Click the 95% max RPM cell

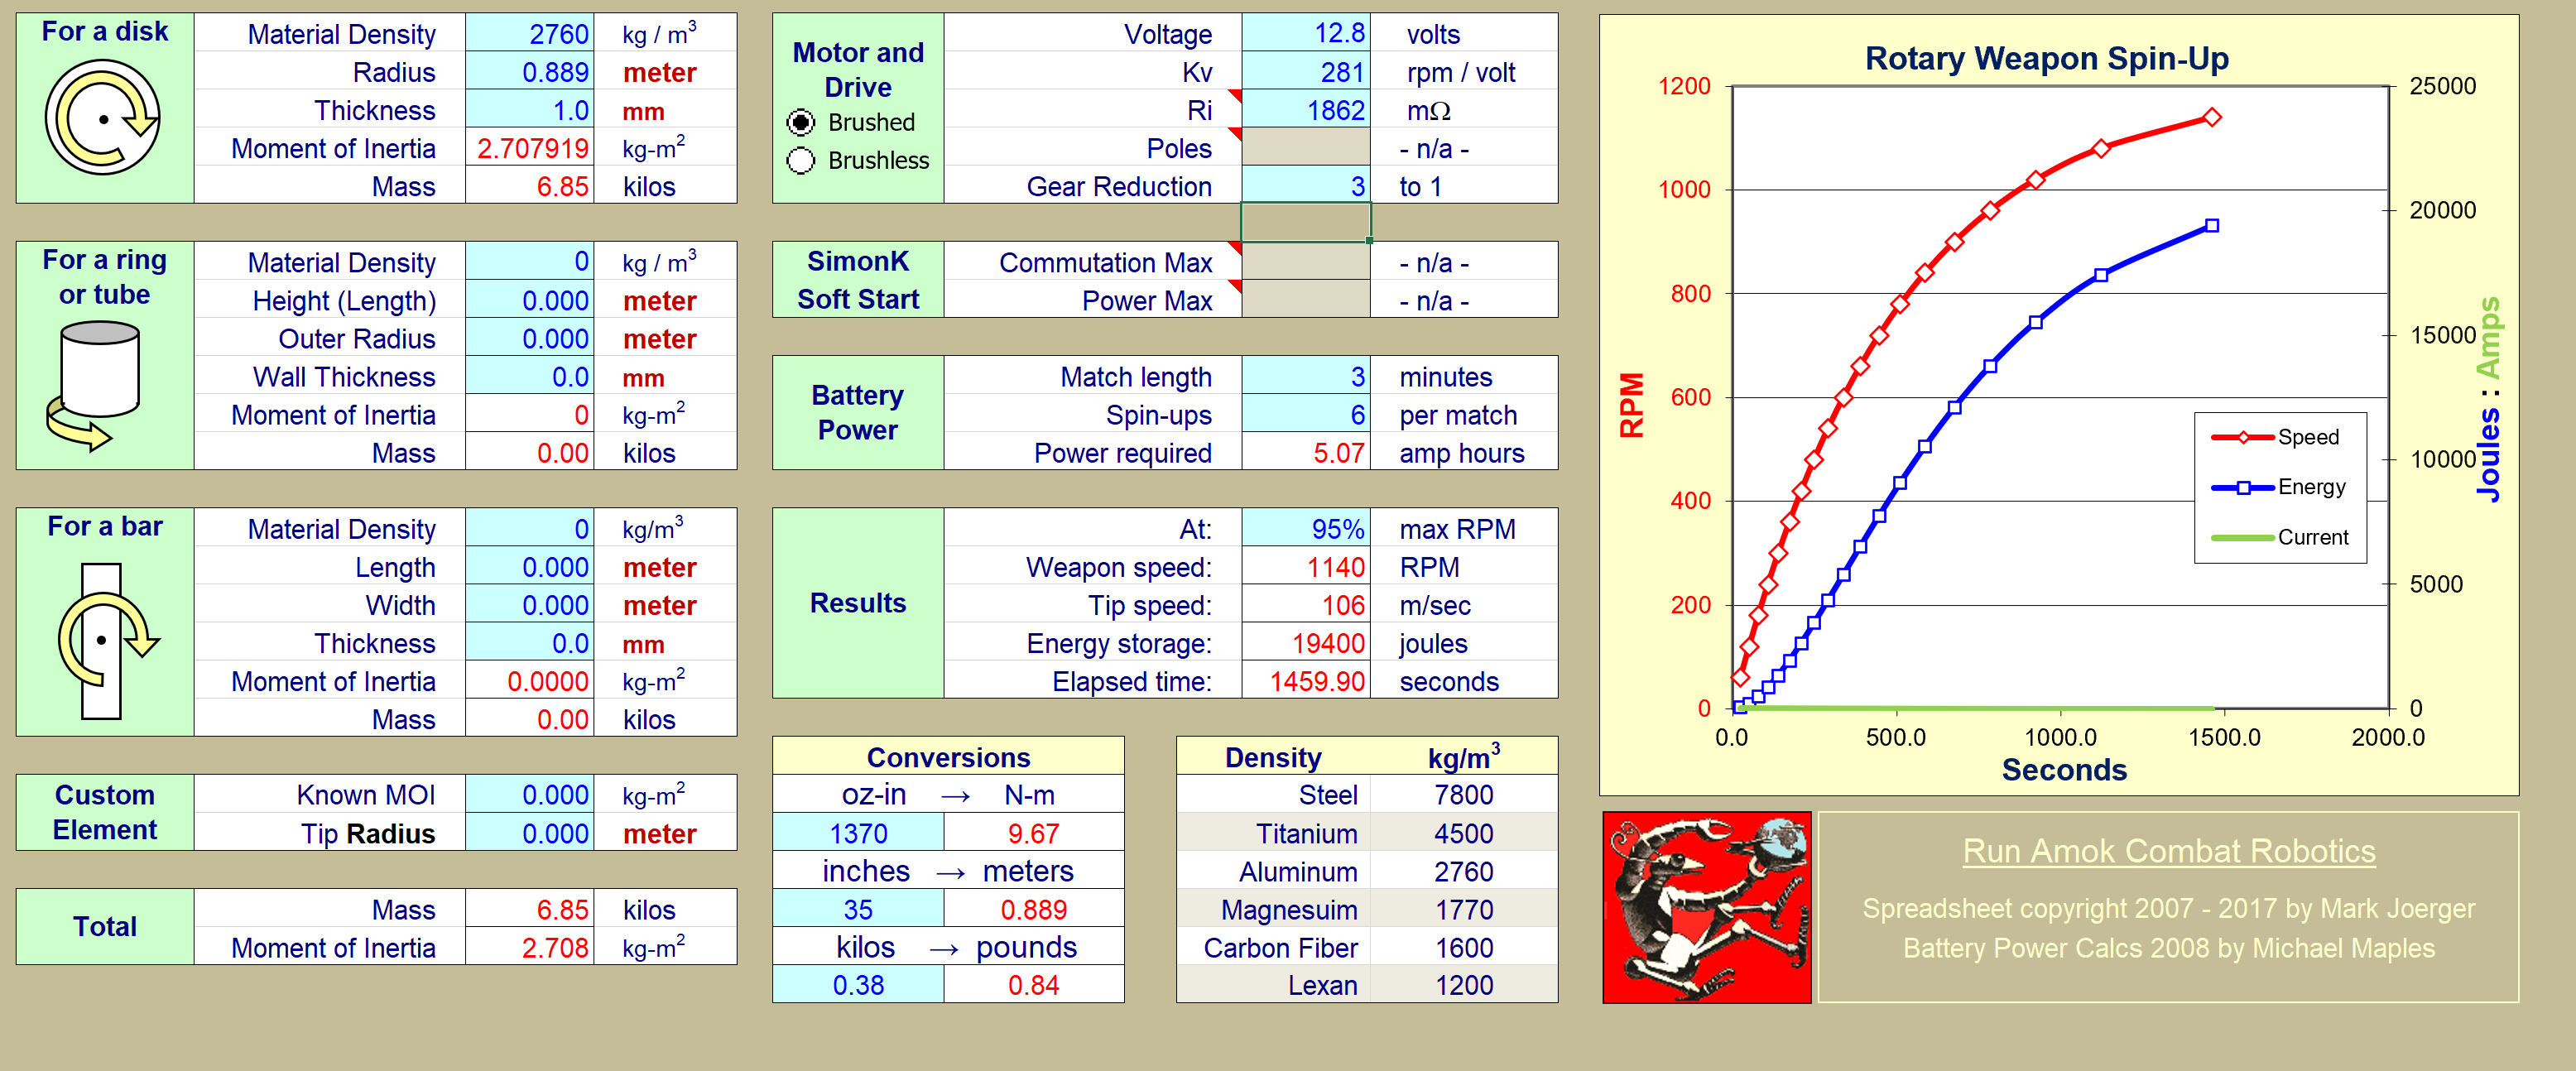pyautogui.click(x=1305, y=528)
